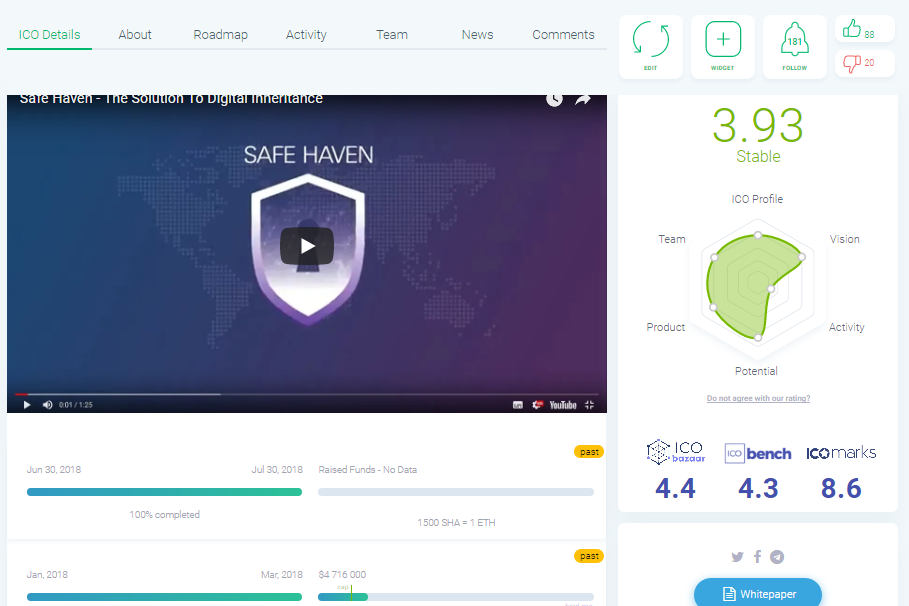Screen dimensions: 909x606
Task: Click the video title 'Safe Haven - The Solution'
Action: [171, 99]
